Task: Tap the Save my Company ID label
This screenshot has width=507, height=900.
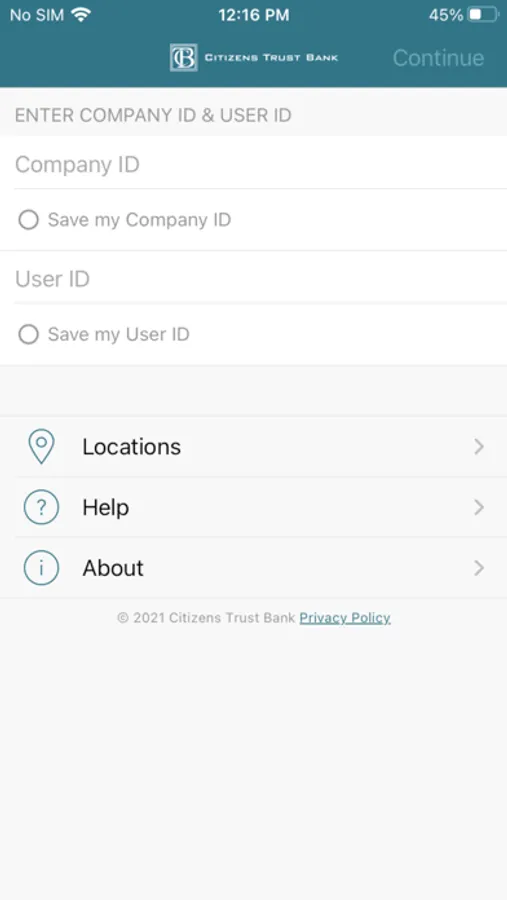Action: pyautogui.click(x=139, y=220)
